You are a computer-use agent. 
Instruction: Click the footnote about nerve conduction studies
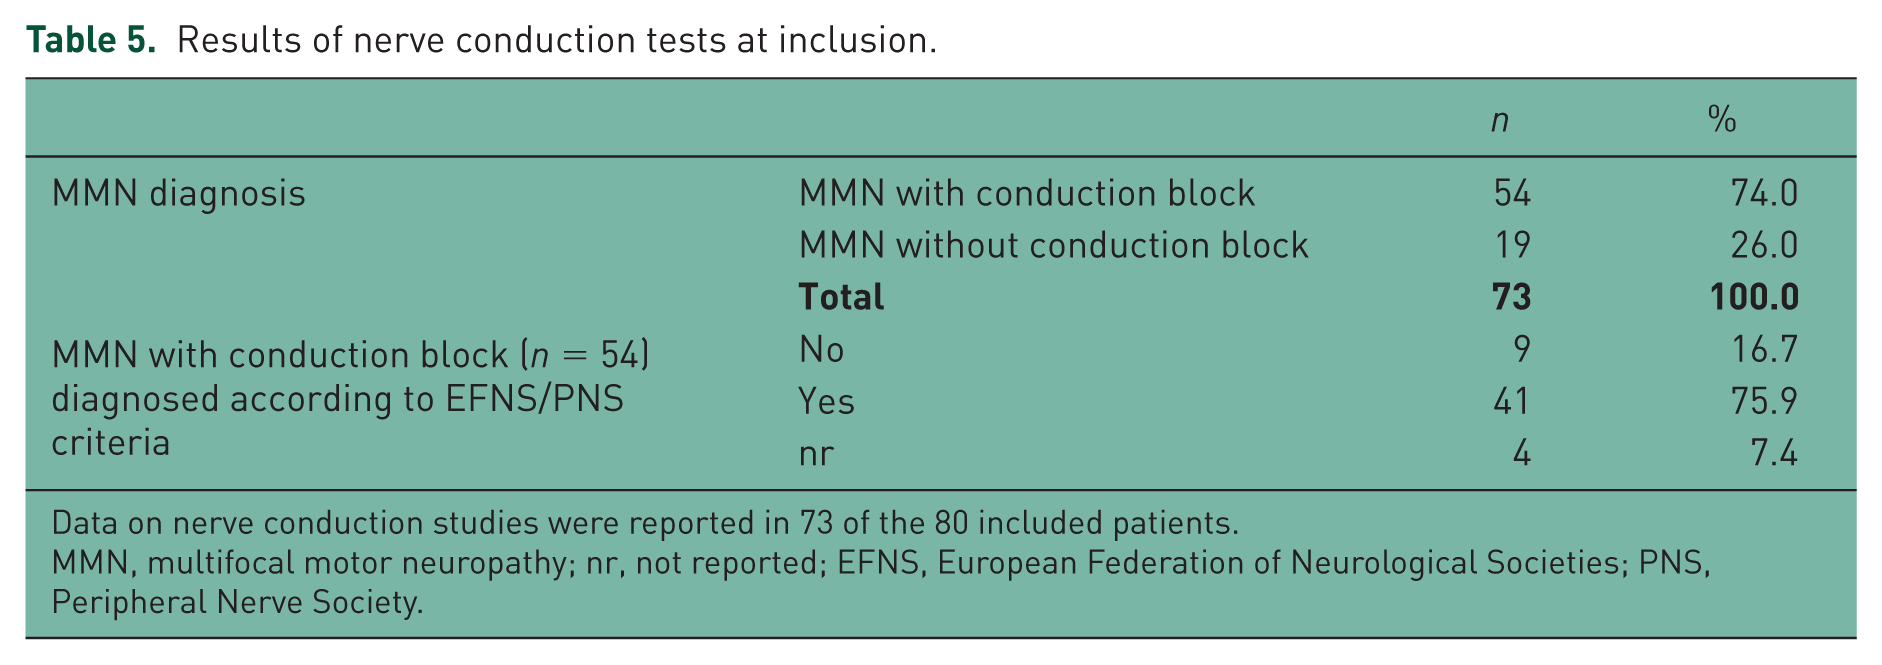645,523
